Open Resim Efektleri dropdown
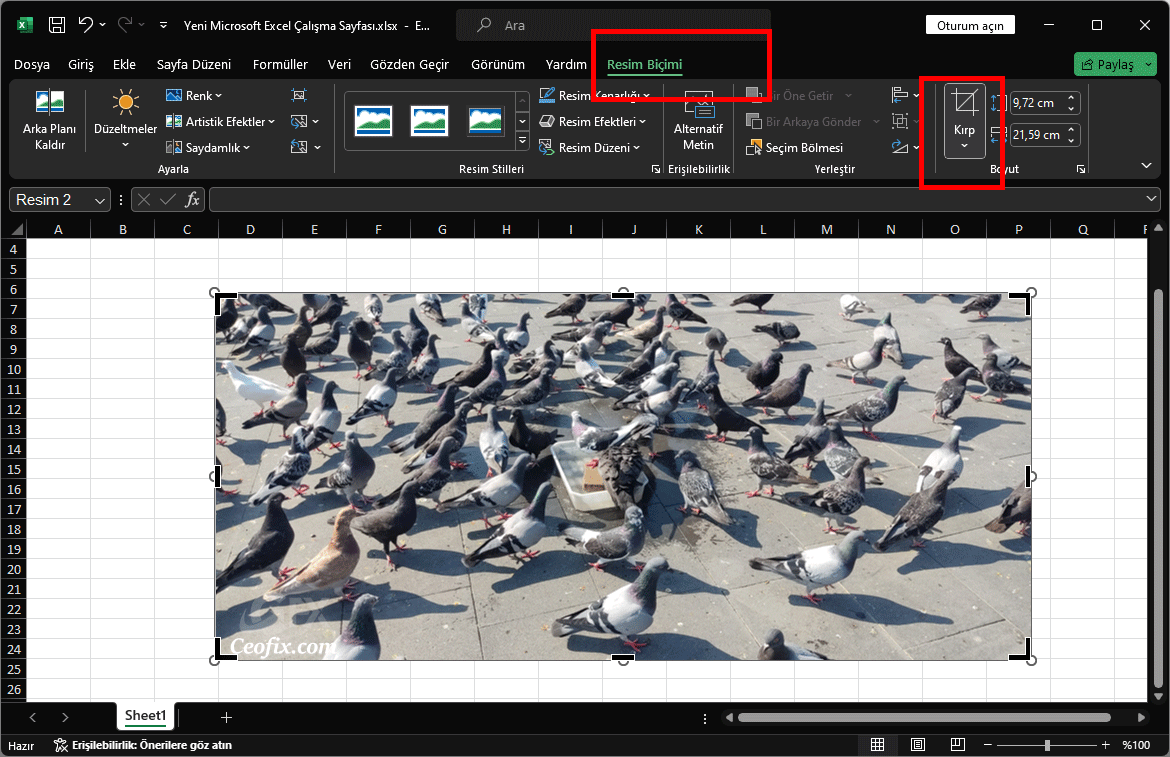The image size is (1170, 757). pos(592,122)
